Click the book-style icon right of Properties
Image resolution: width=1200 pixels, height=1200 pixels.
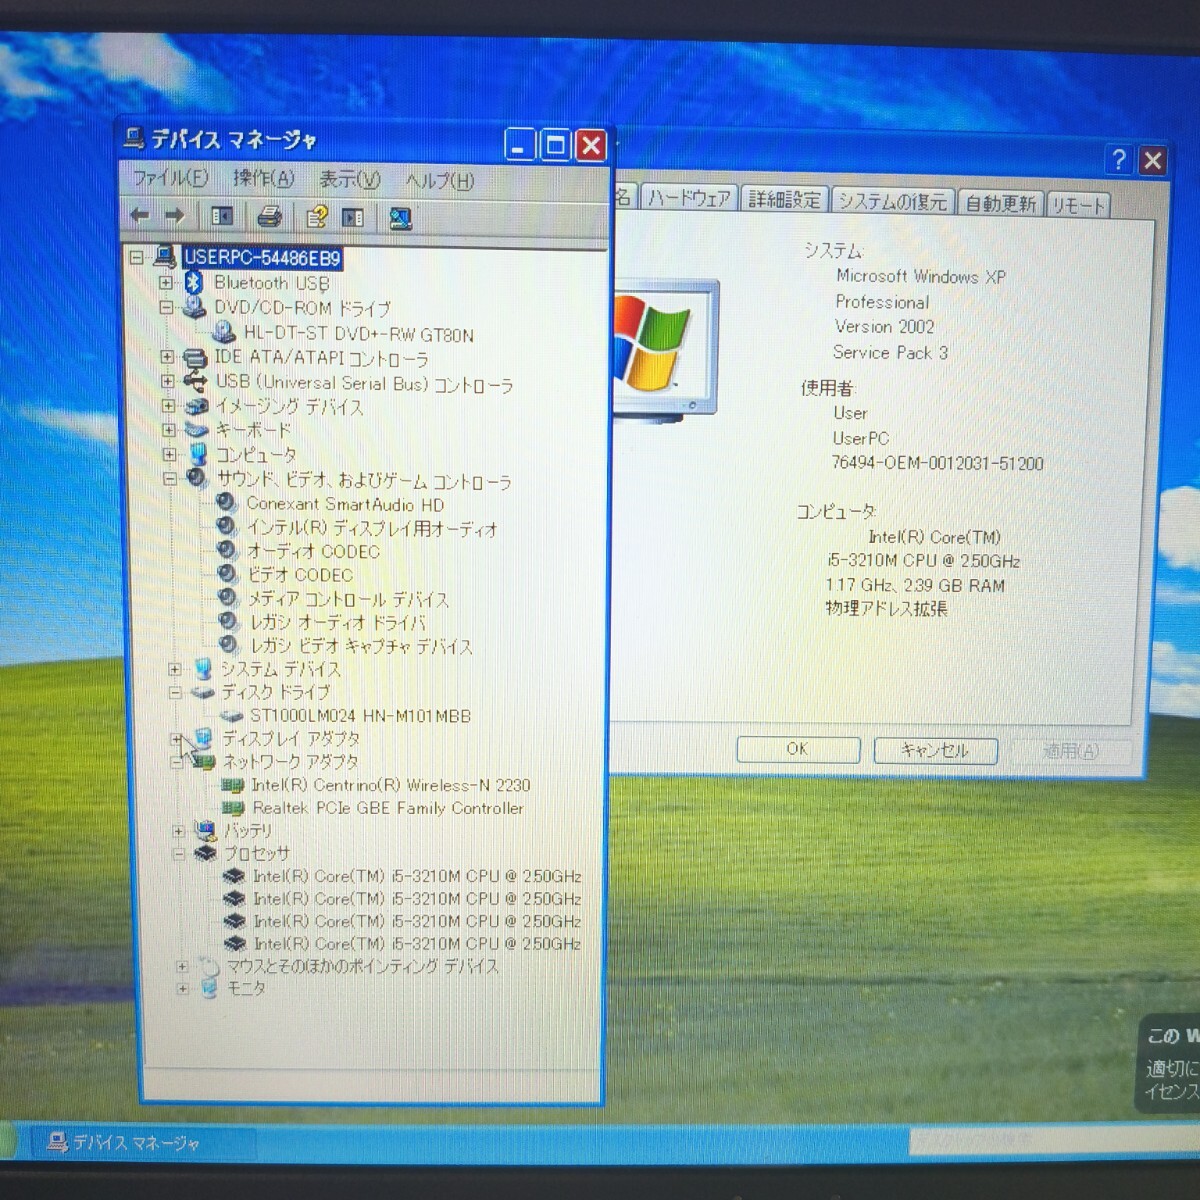[x=353, y=217]
